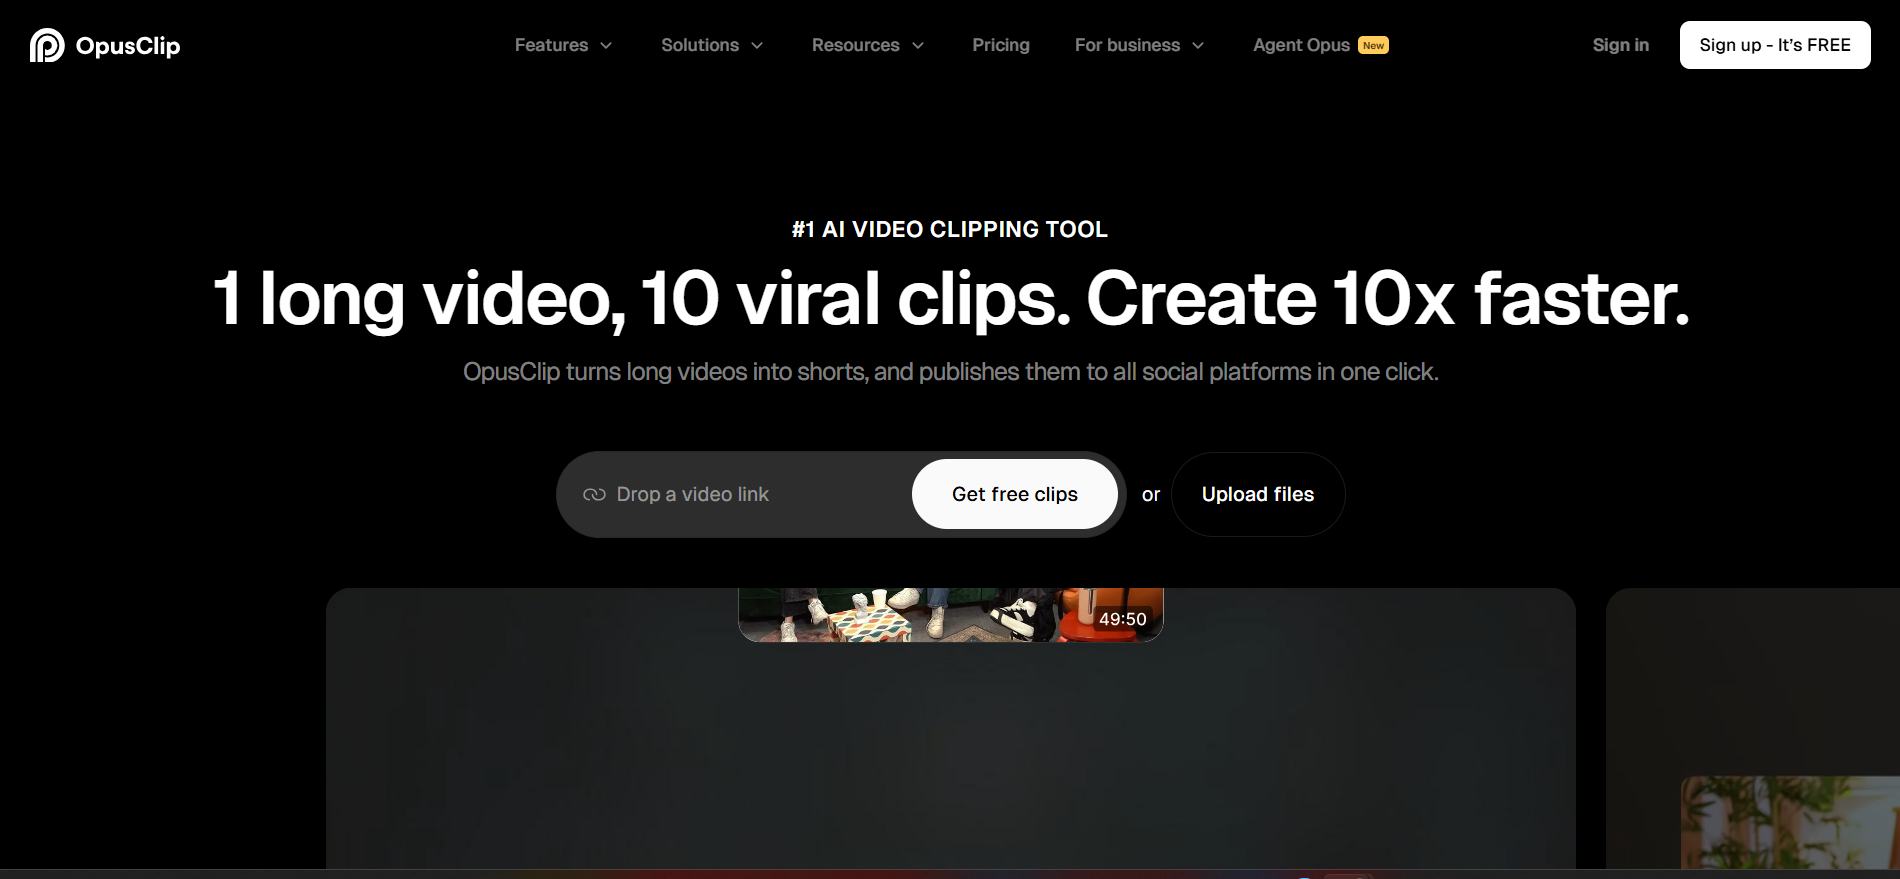The image size is (1900, 879).
Task: Click the OpusClip brand name
Action: [x=128, y=46]
